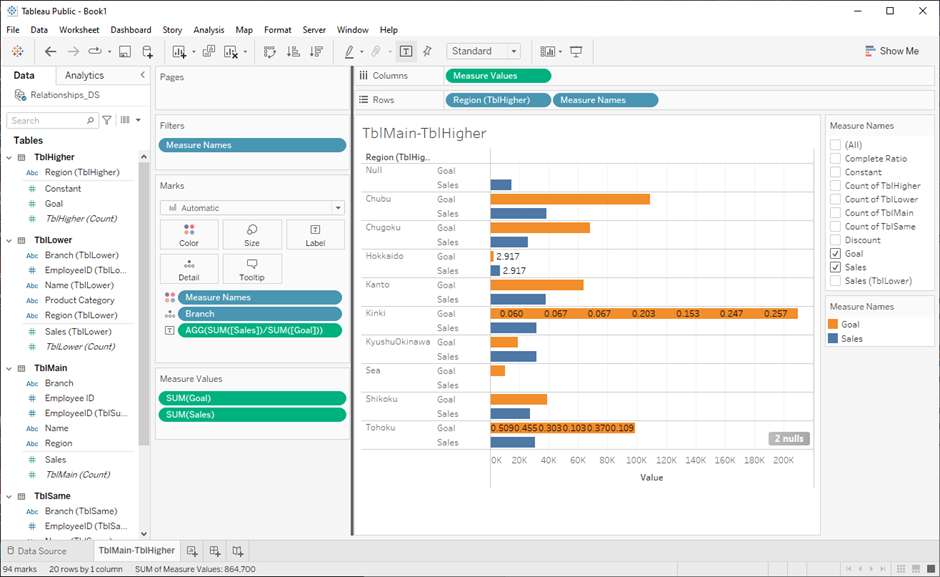Click the blue Sales legend swatch
Image resolution: width=940 pixels, height=577 pixels.
coord(833,338)
